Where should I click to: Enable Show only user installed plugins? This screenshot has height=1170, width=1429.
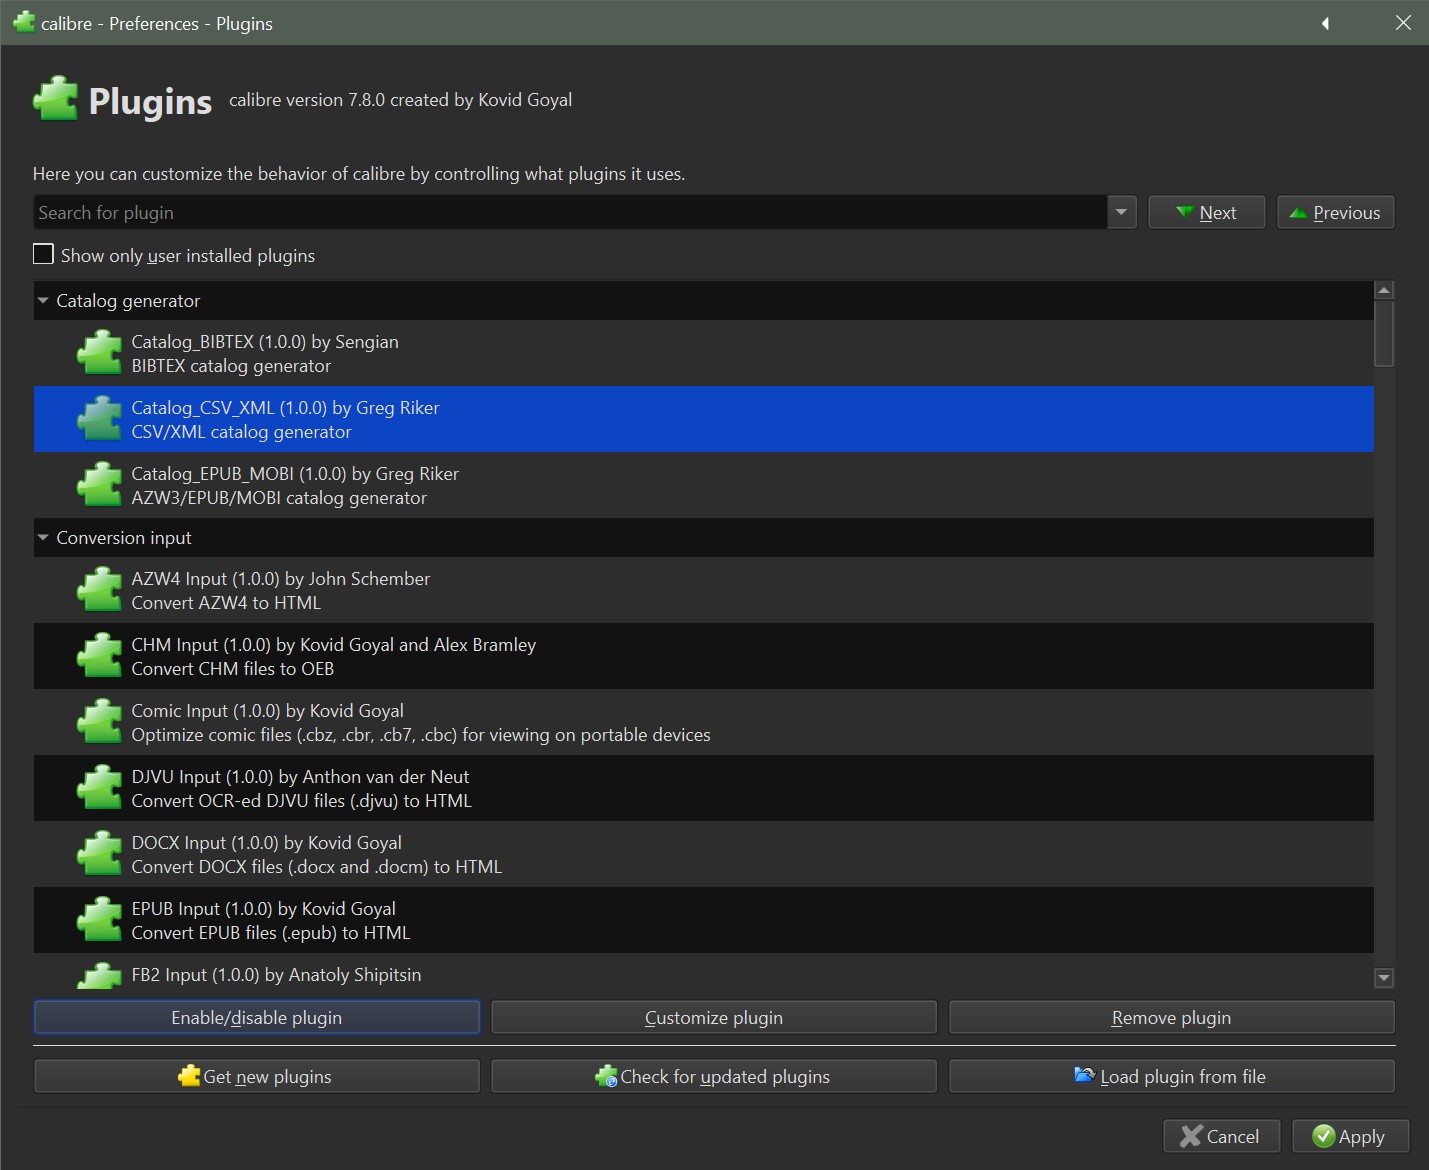point(44,255)
